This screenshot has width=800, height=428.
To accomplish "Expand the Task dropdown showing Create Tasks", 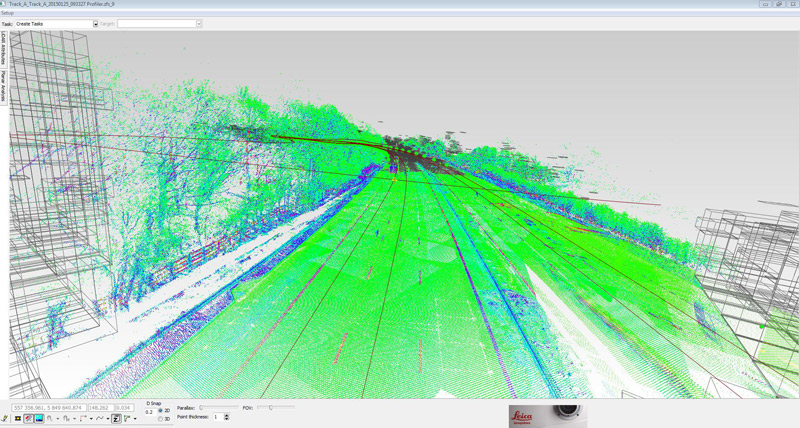I will [95, 23].
